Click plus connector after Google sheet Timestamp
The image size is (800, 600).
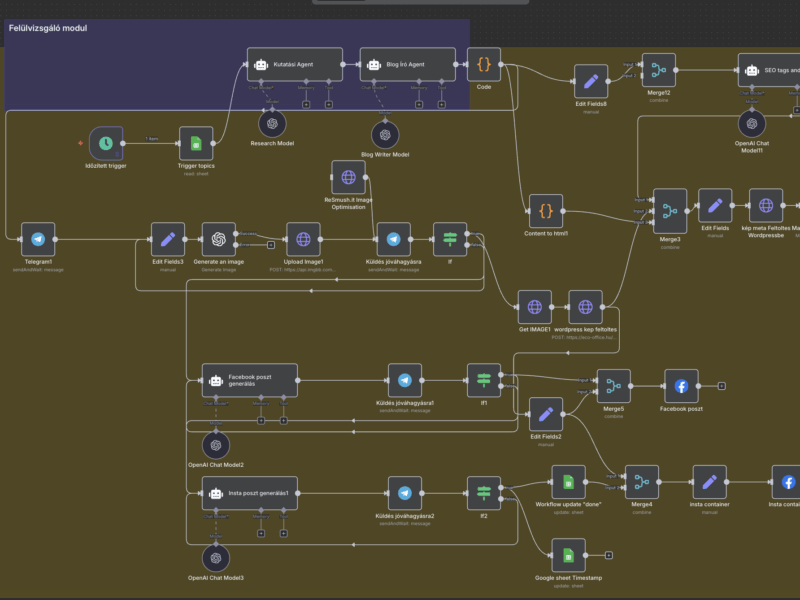tap(609, 555)
